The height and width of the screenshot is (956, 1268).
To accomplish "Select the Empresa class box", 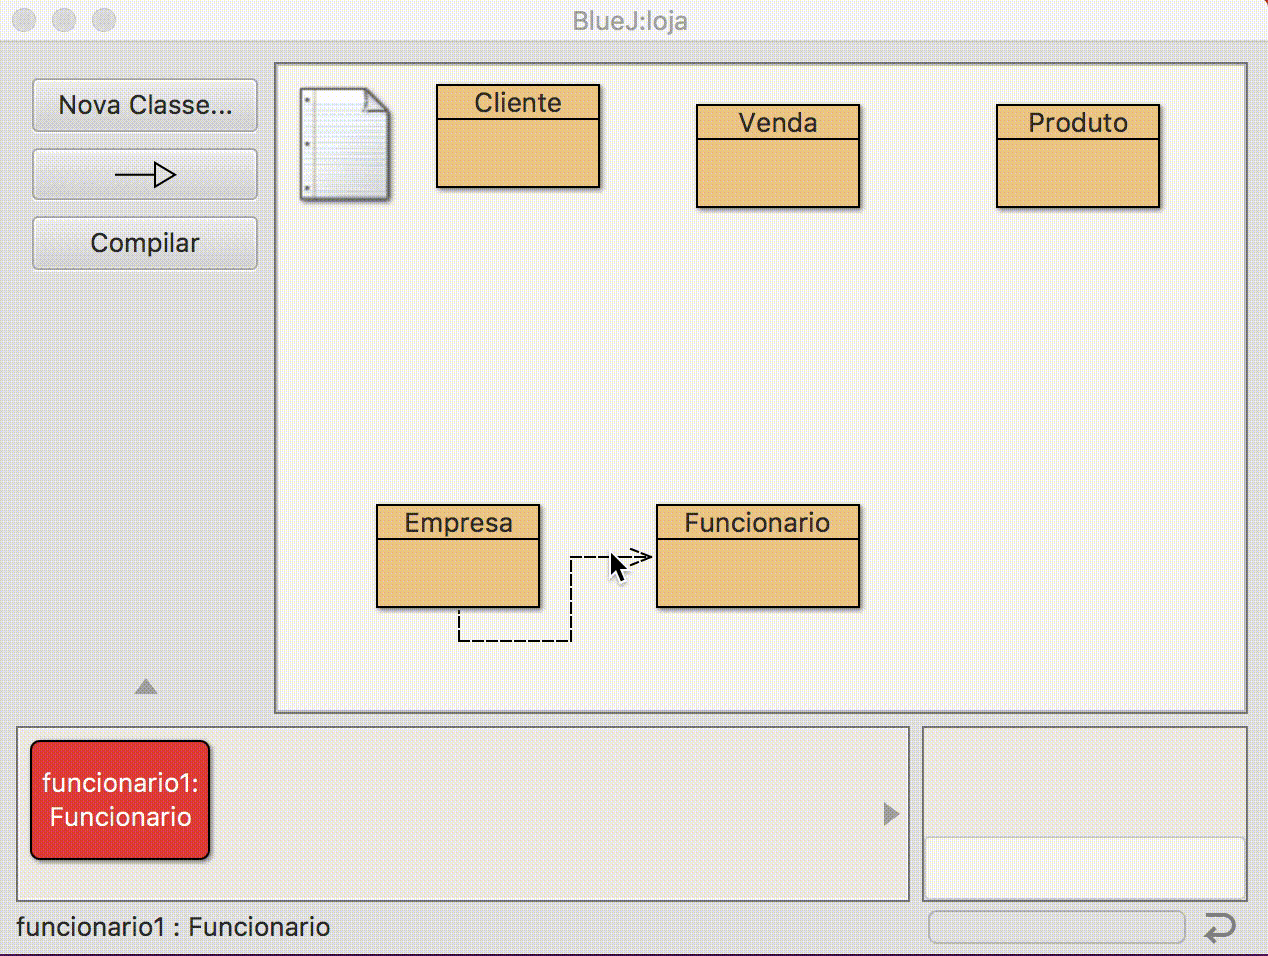I will click(x=457, y=557).
